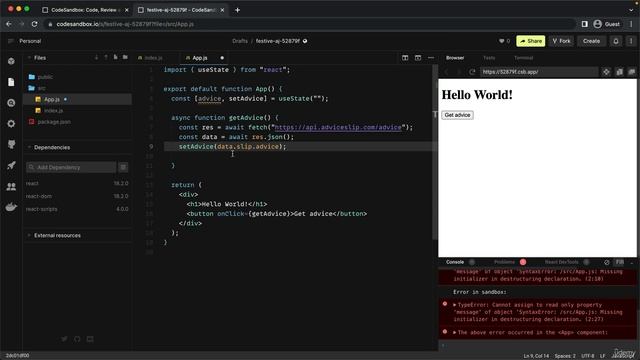This screenshot has height=360, width=640.
Task: Expand 'The above error occurred' console entry
Action: [455, 332]
